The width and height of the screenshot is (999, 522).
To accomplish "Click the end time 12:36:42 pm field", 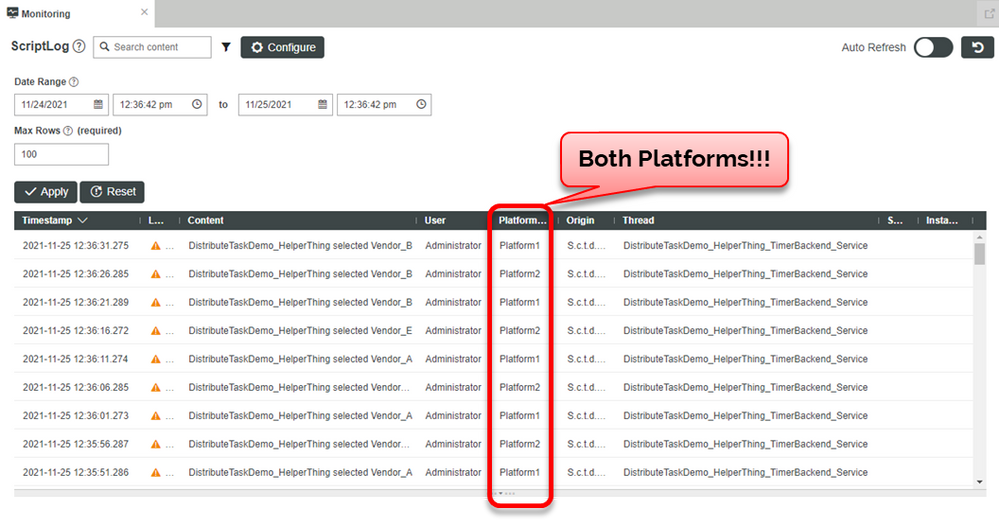I will tap(384, 105).
